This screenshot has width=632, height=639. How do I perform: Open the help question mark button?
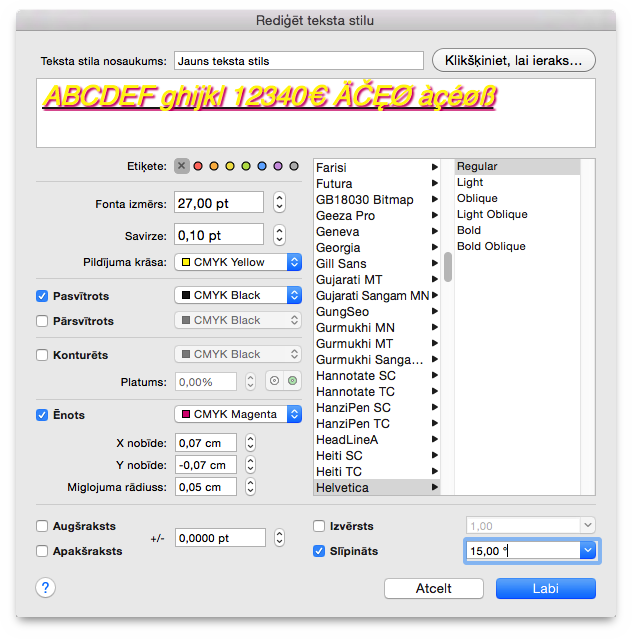click(x=46, y=588)
